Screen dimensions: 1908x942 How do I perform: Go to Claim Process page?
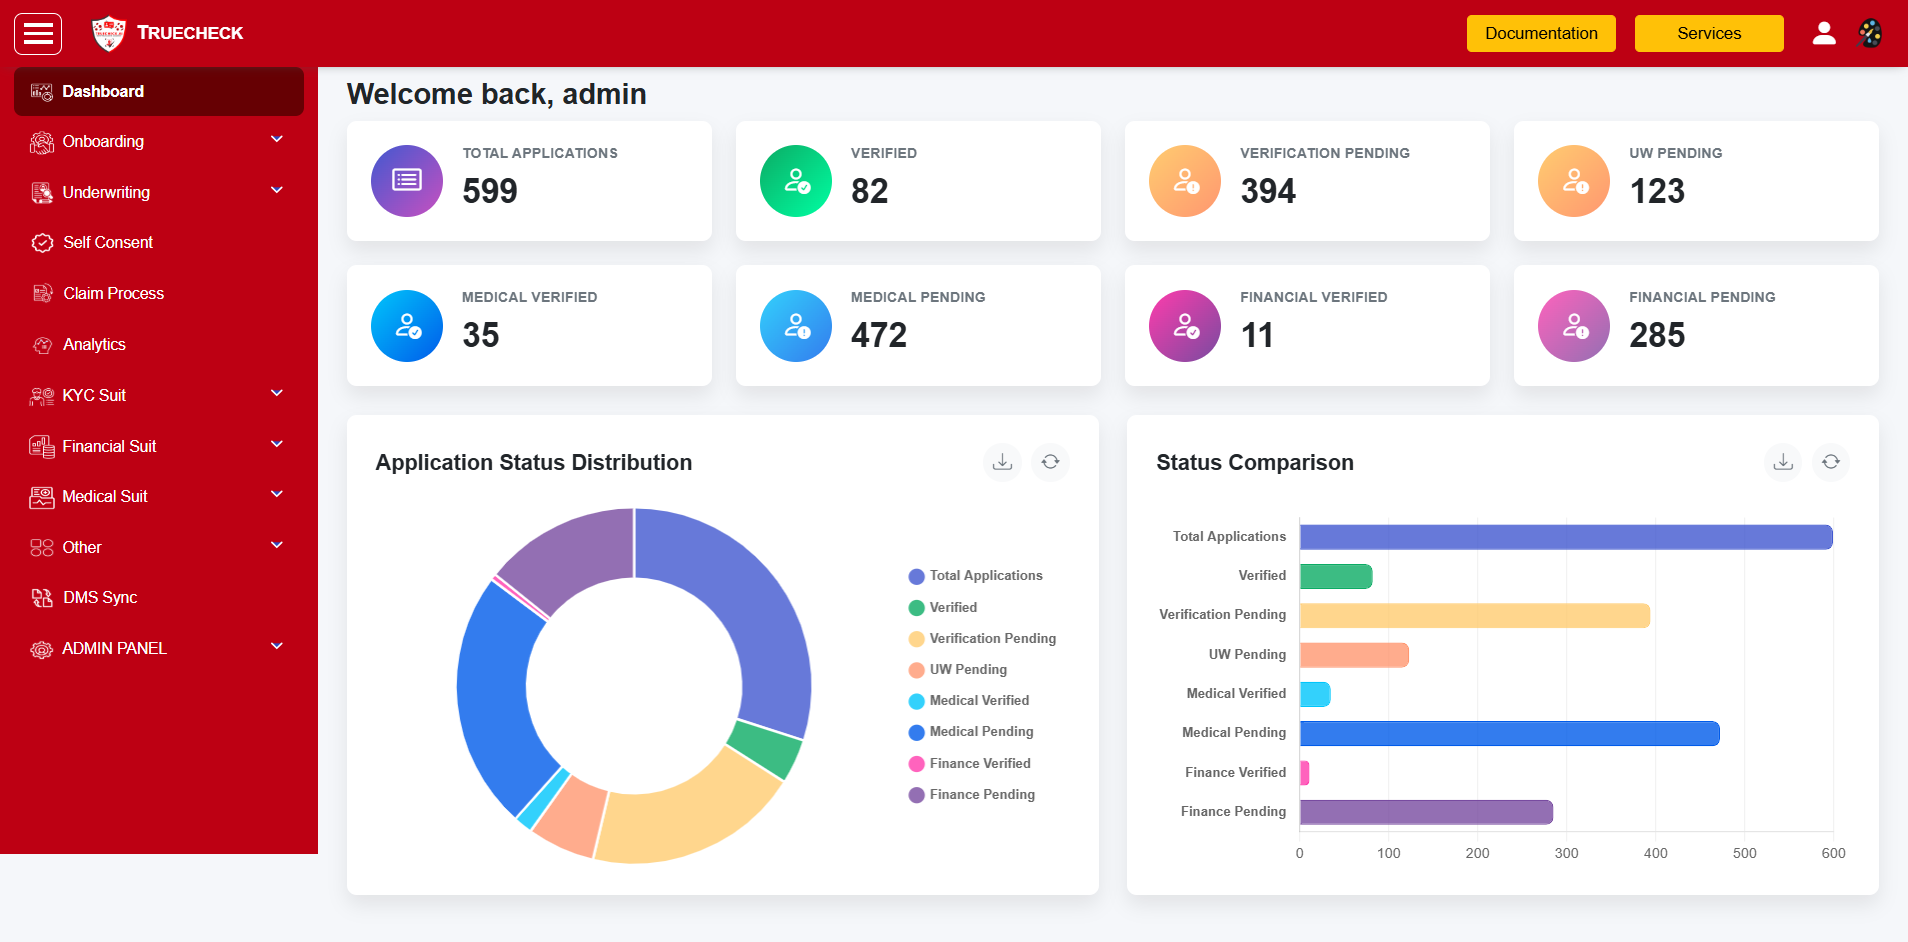pos(113,294)
